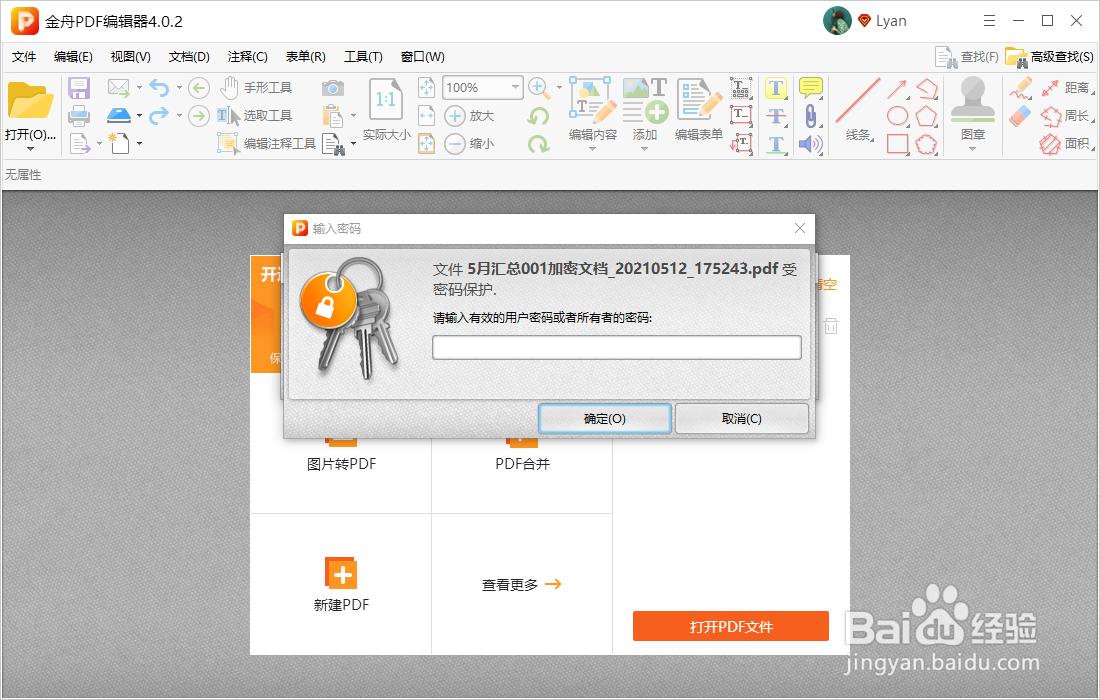The width and height of the screenshot is (1100, 700).
Task: Confirm password with 确定(O) button
Action: pyautogui.click(x=604, y=418)
